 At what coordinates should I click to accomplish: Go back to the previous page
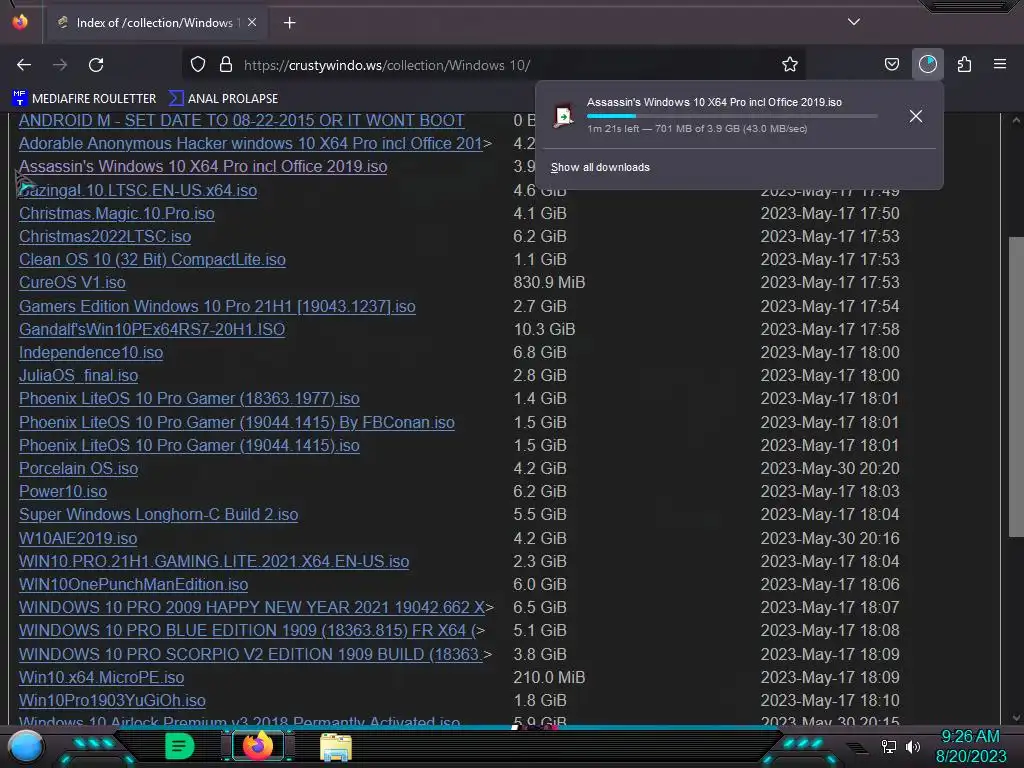pyautogui.click(x=24, y=65)
